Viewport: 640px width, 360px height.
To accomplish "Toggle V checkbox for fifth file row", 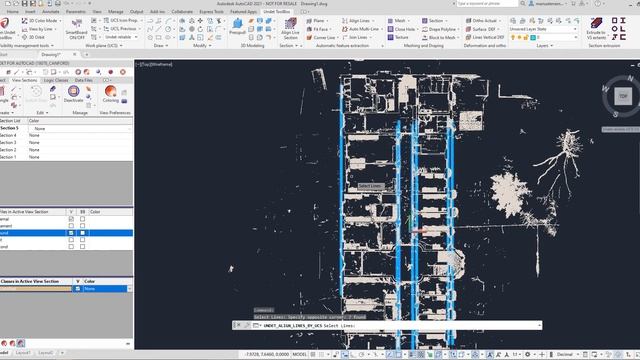I will click(71, 247).
